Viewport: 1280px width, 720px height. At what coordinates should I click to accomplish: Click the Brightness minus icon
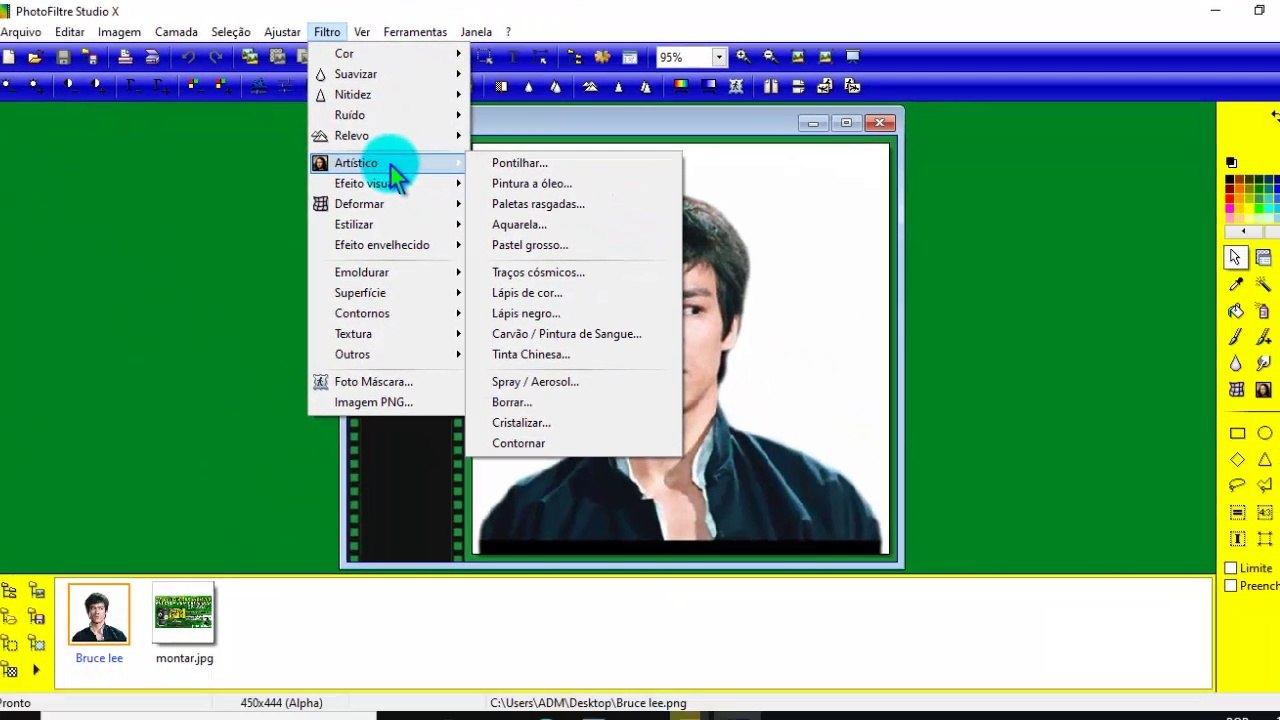point(8,86)
